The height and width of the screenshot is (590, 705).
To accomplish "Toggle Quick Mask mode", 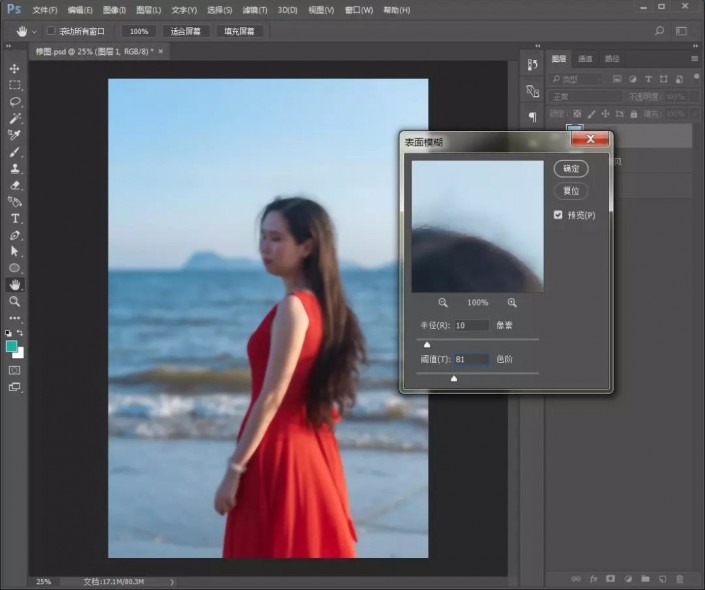I will [14, 370].
